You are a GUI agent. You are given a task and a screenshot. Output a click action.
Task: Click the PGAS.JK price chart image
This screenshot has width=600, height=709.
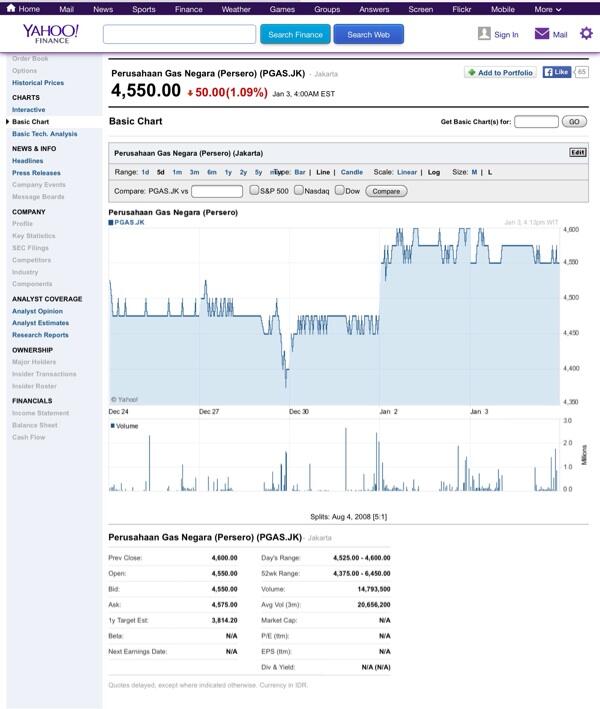[x=335, y=316]
